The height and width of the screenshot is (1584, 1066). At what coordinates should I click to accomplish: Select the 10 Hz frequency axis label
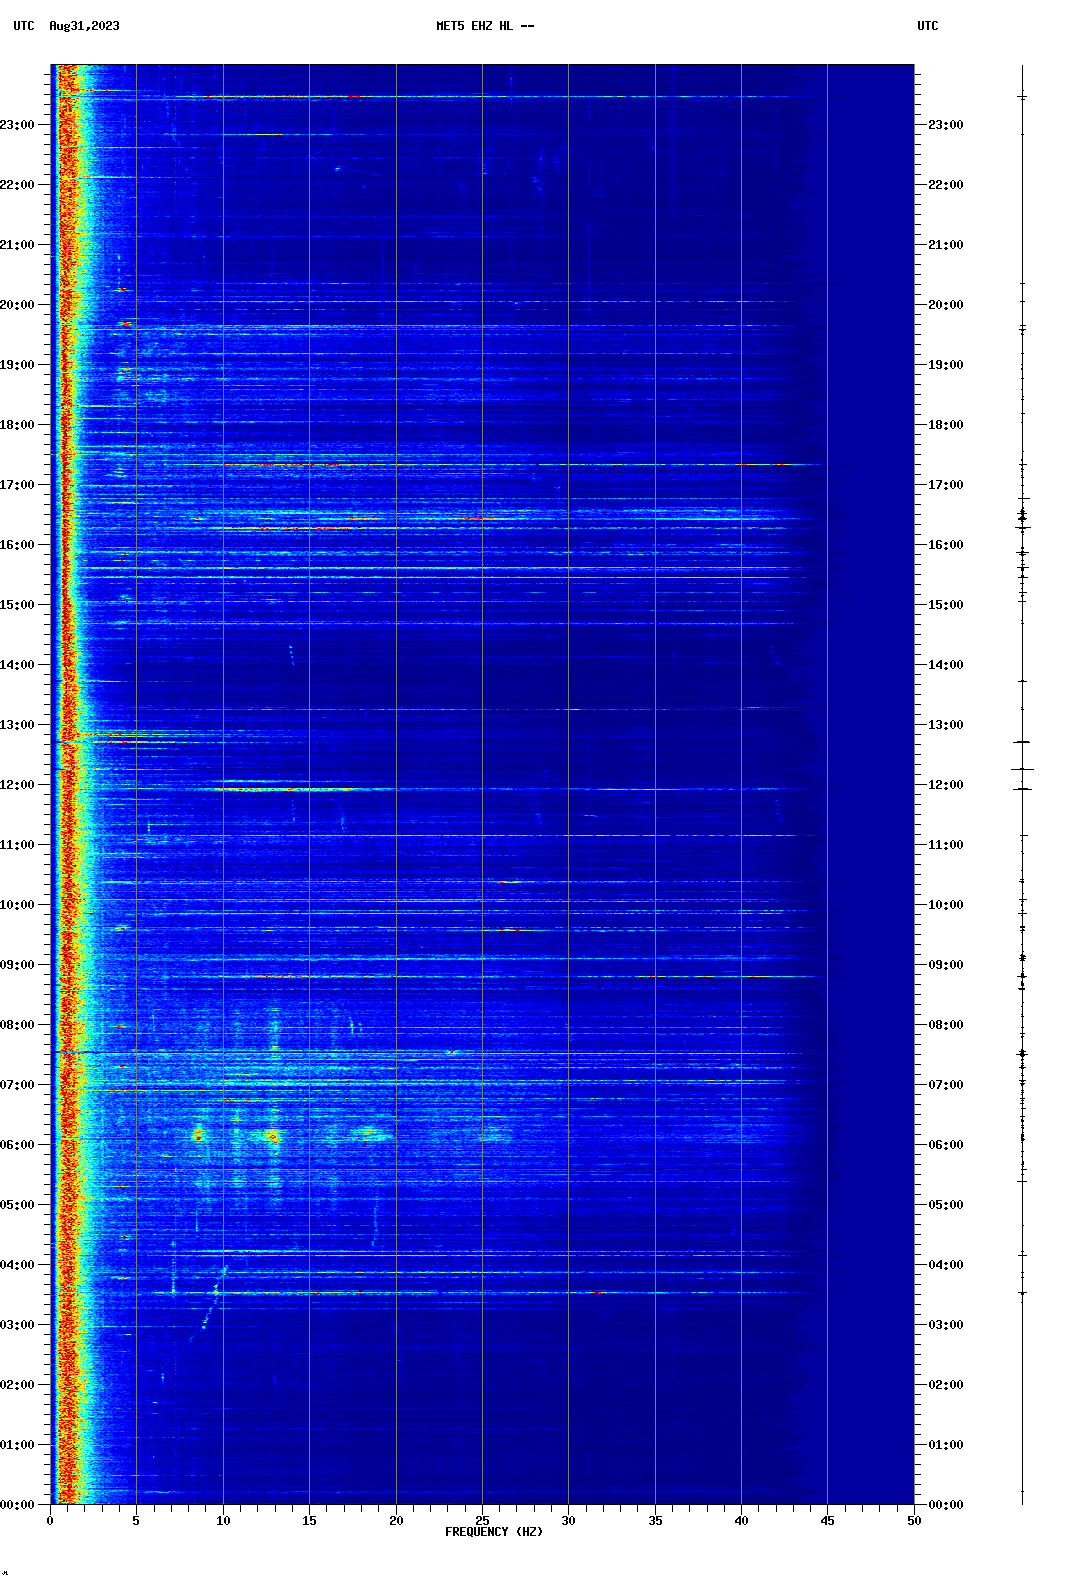click(x=223, y=1521)
